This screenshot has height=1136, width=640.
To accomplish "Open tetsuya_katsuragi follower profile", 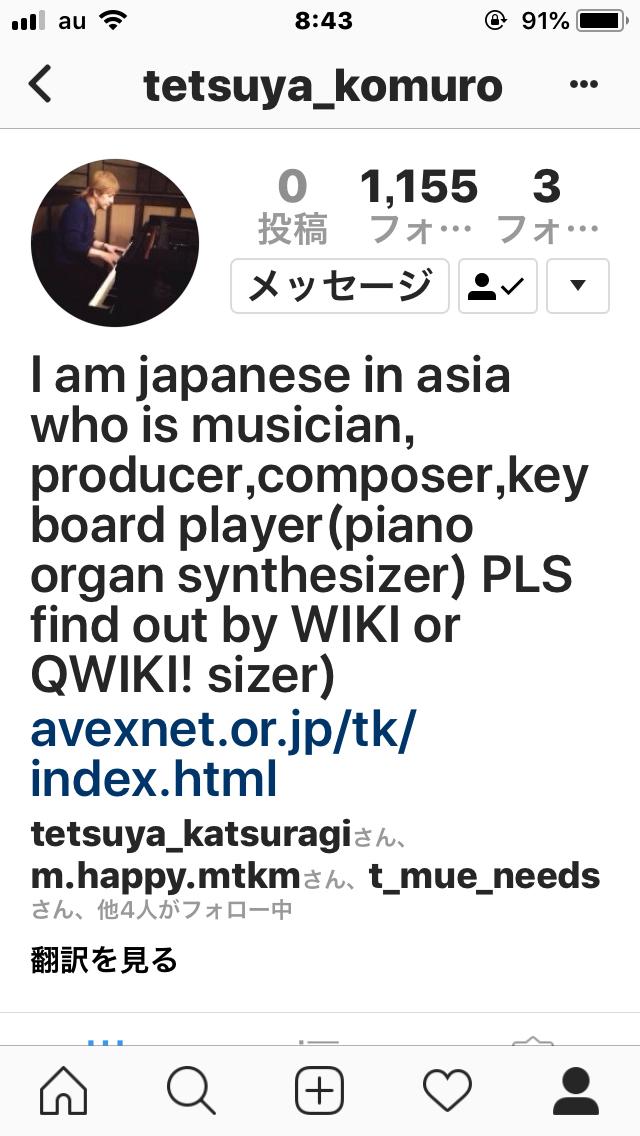I will point(191,834).
